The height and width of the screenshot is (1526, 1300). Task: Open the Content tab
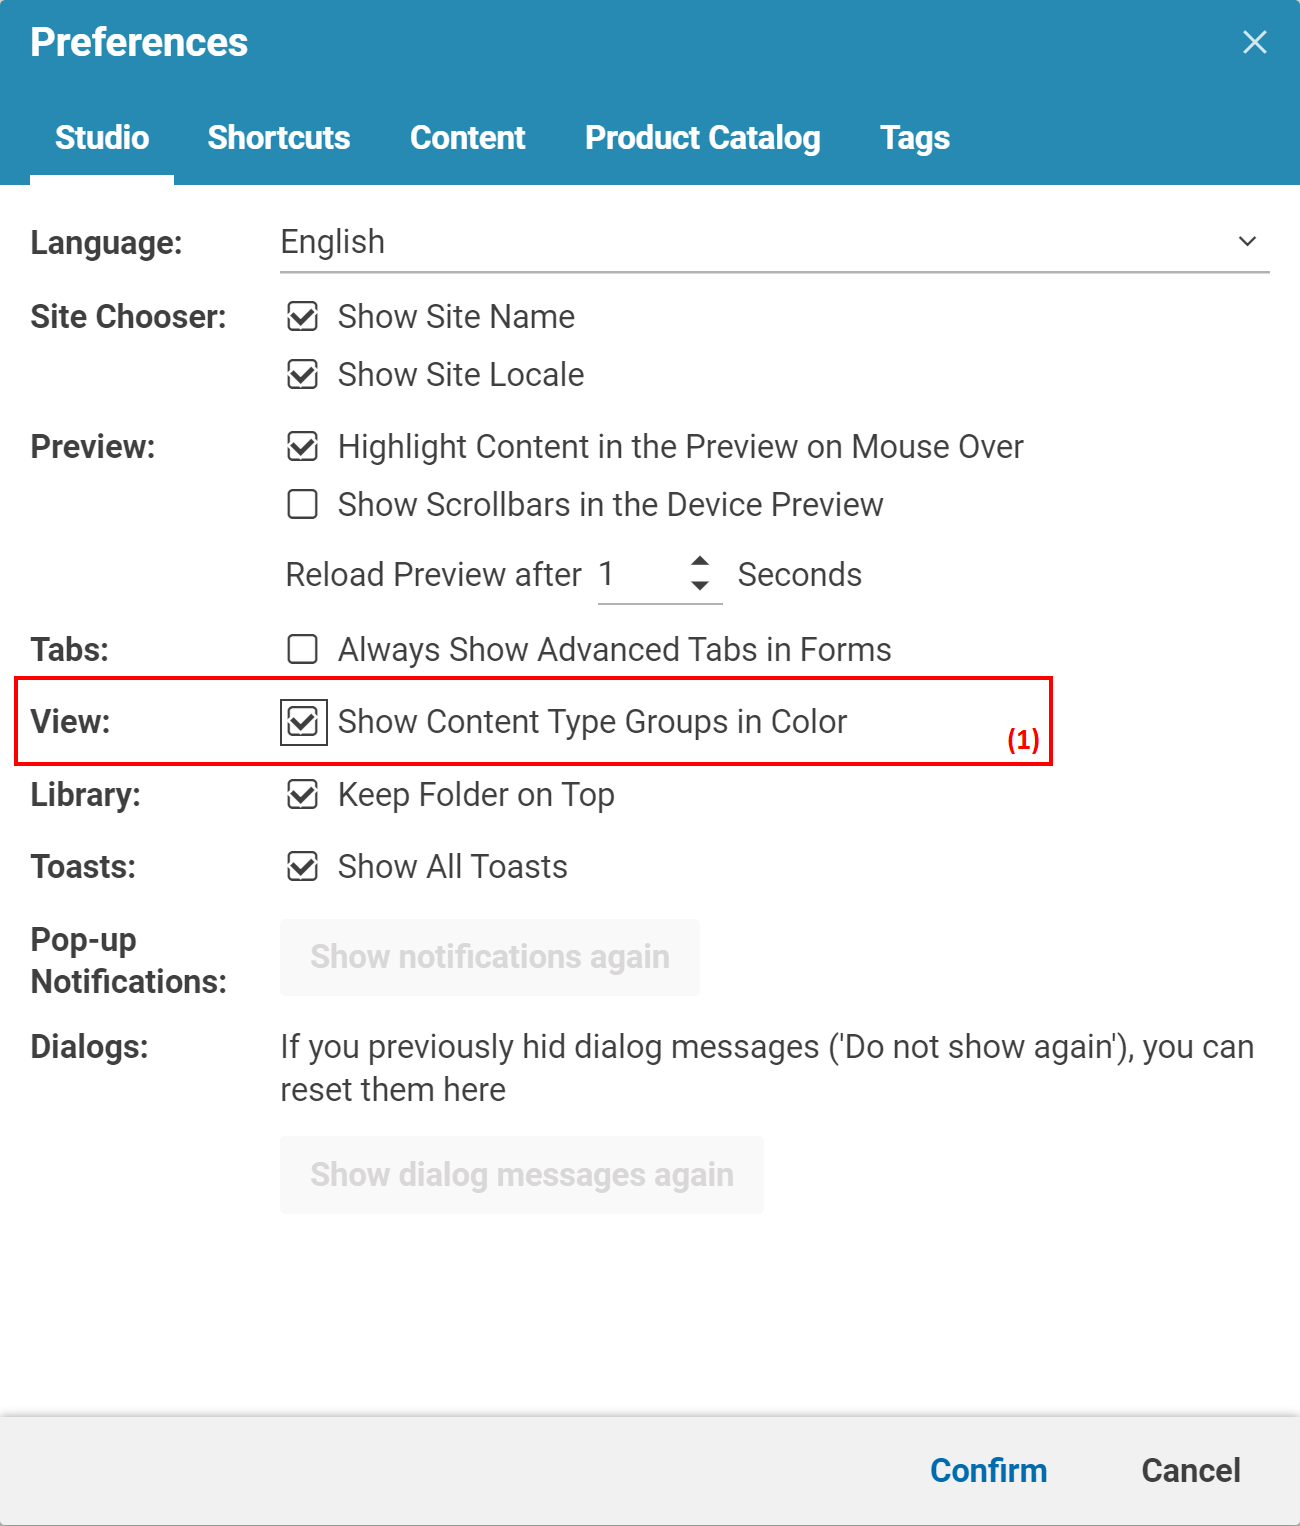[x=467, y=138]
